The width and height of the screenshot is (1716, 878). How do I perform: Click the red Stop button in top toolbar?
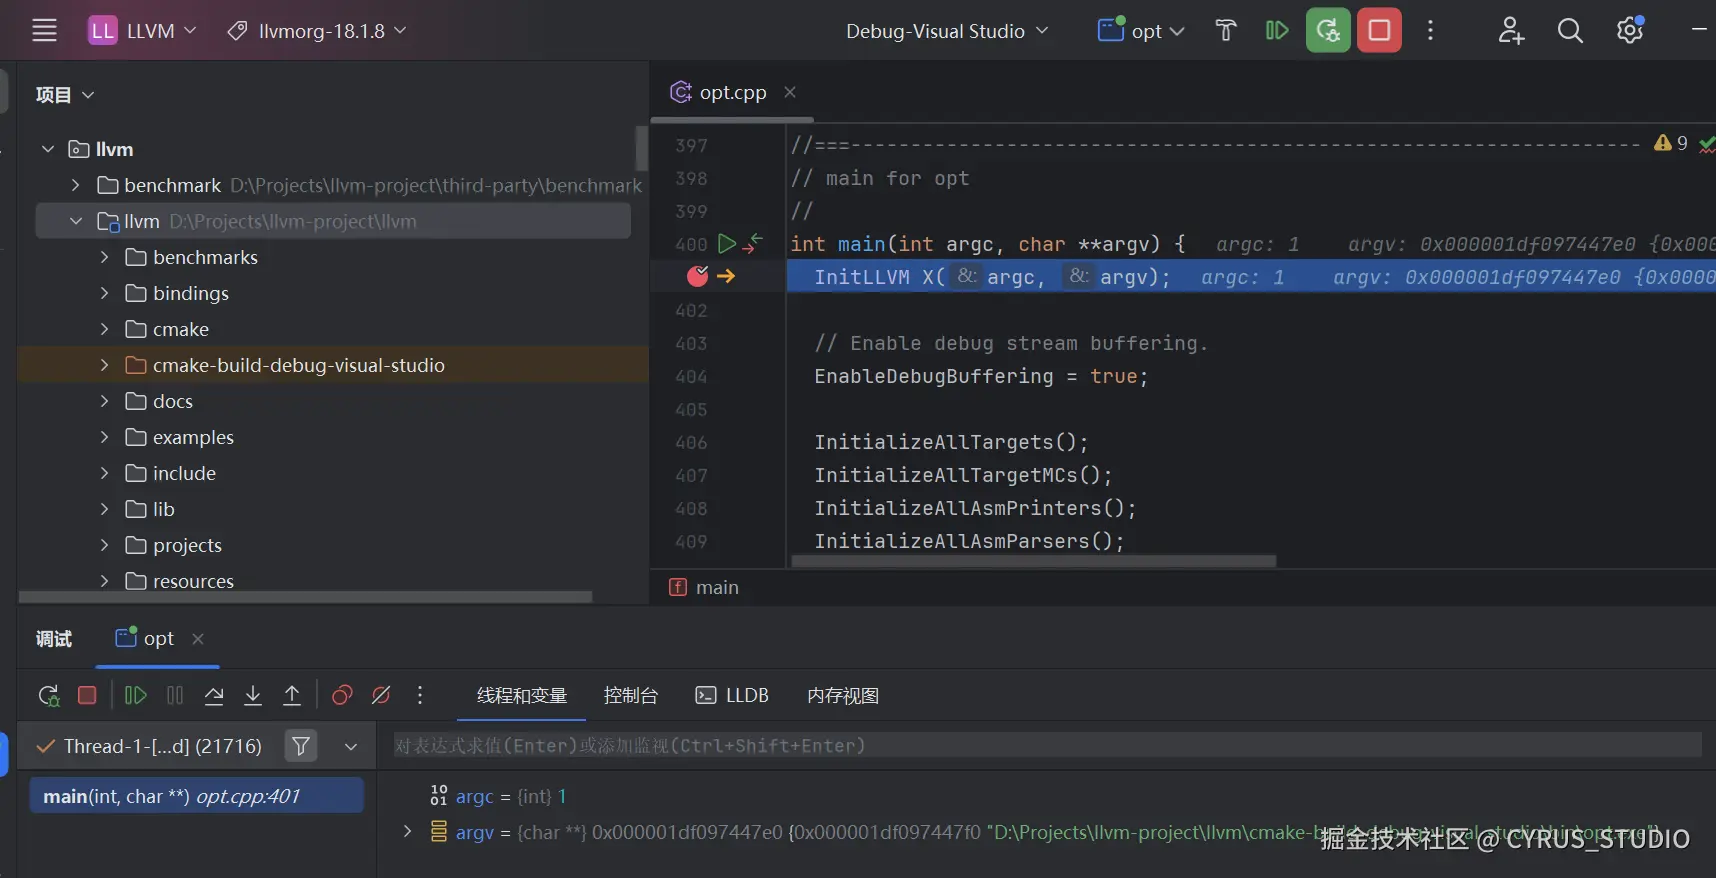coord(1379,30)
